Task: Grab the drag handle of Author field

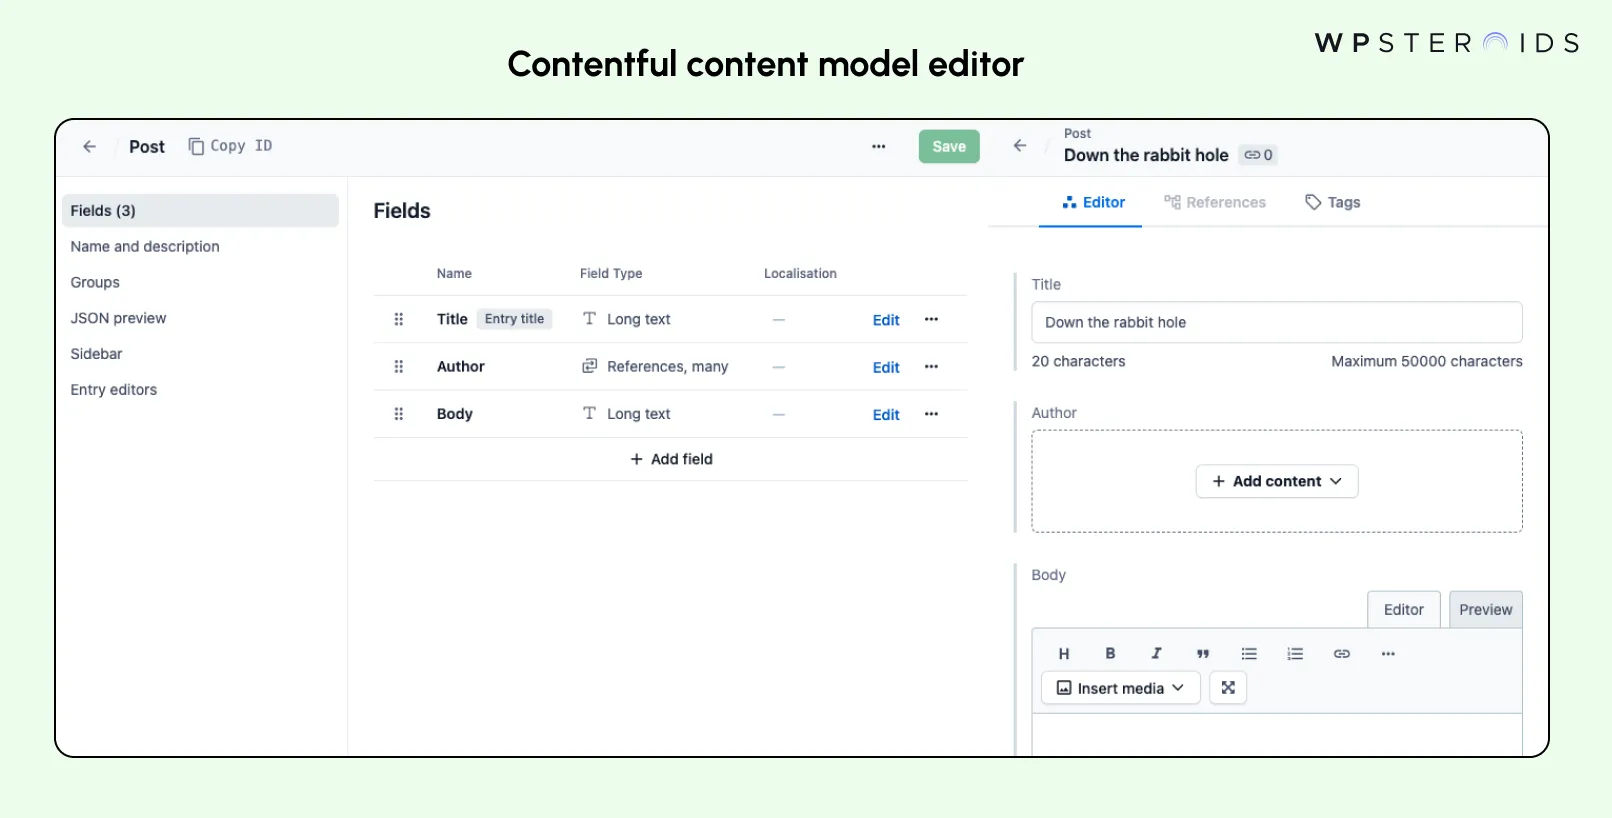Action: pos(398,367)
